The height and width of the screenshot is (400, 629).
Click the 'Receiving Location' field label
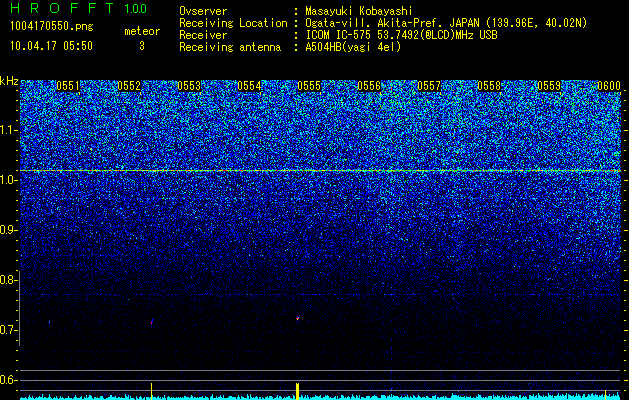[233, 23]
